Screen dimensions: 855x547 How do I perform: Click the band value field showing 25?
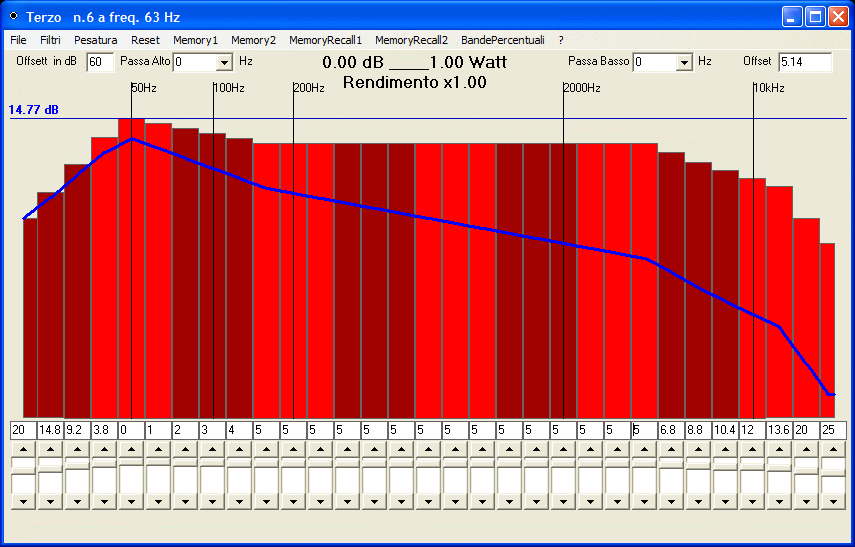[833, 430]
